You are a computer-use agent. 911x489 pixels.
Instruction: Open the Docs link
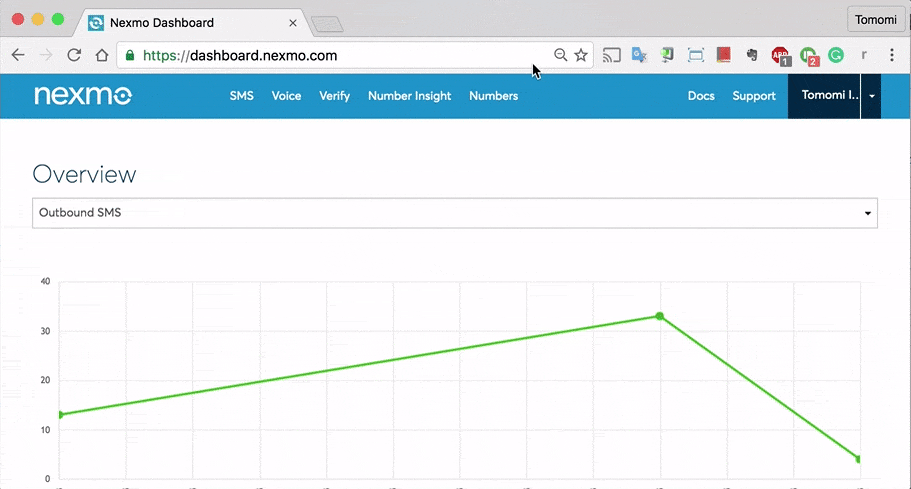701,96
